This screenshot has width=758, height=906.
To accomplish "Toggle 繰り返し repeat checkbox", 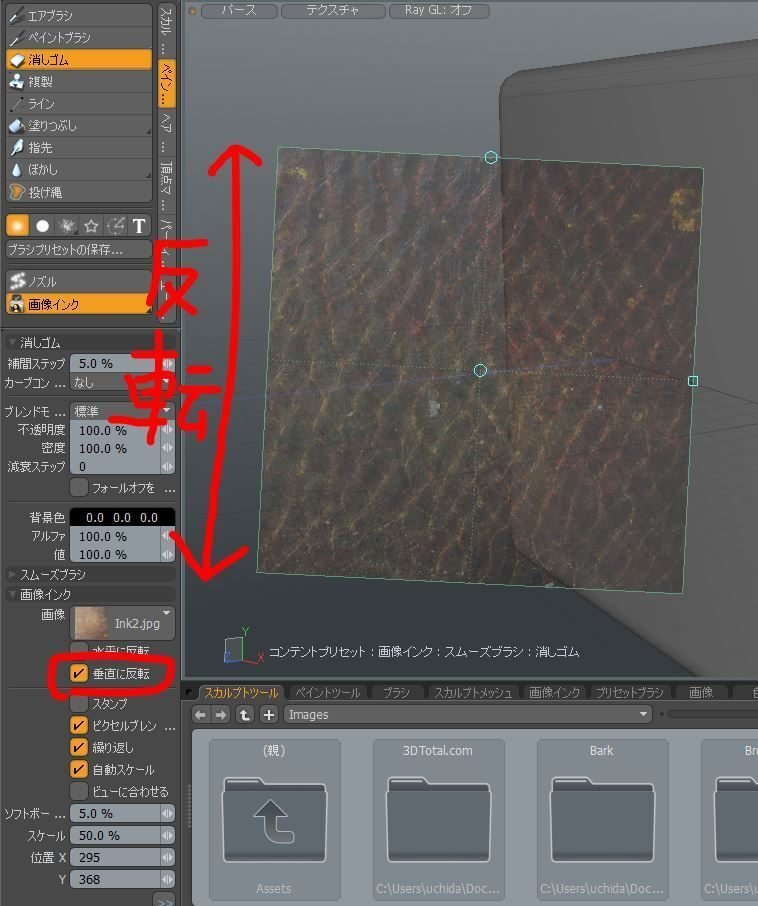I will (79, 747).
